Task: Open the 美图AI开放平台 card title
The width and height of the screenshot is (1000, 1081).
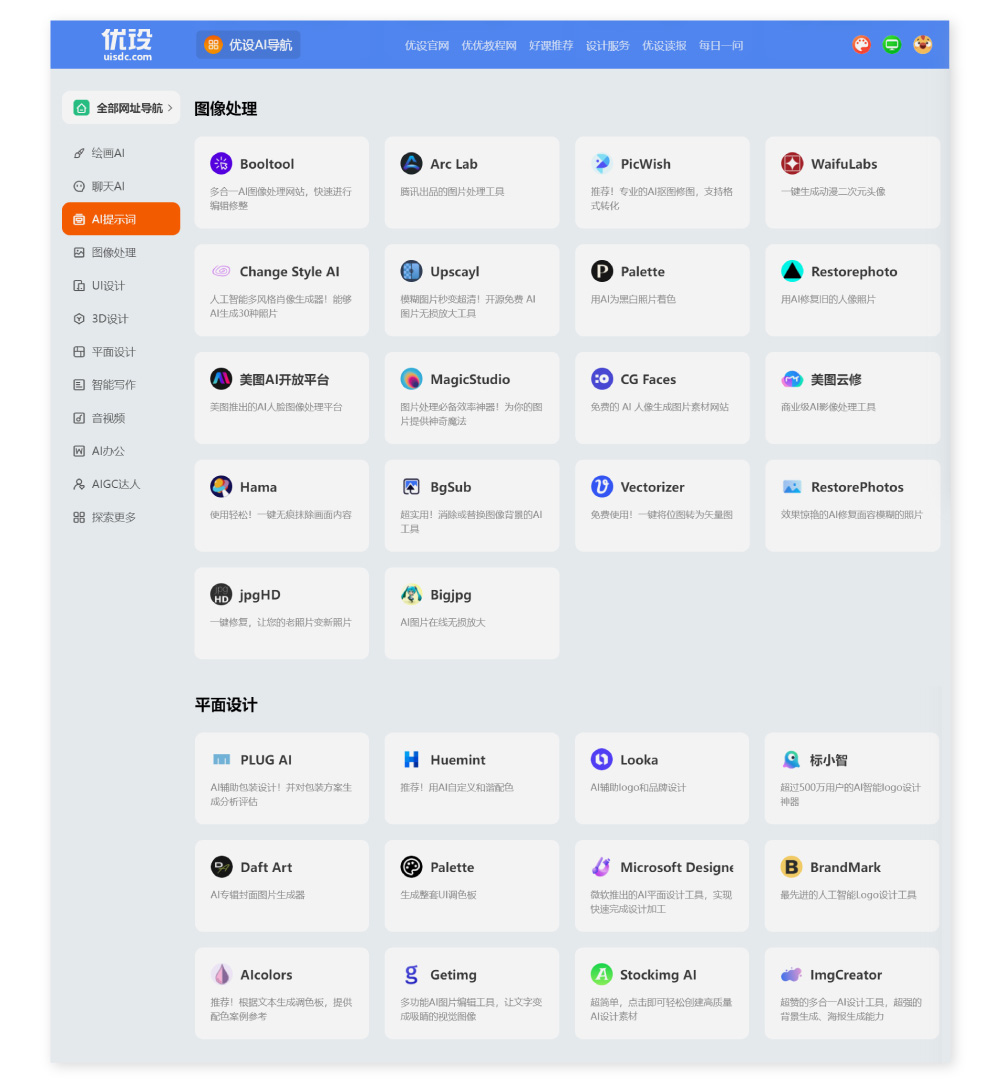Action: click(x=284, y=379)
